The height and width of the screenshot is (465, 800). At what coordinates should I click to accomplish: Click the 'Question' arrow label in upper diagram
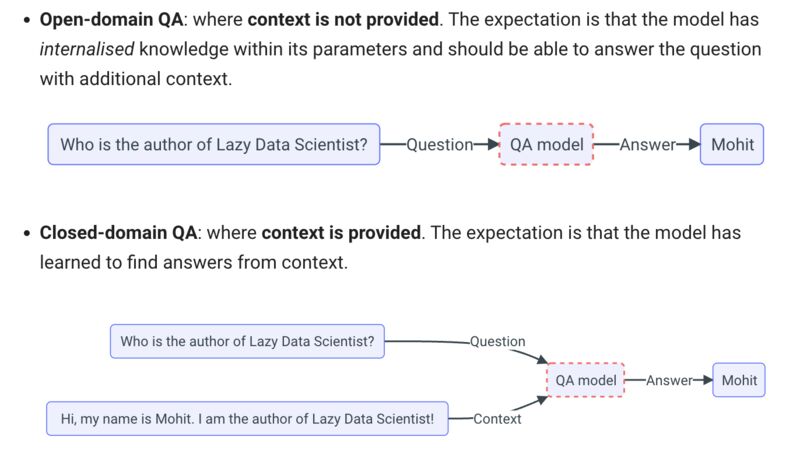point(440,145)
